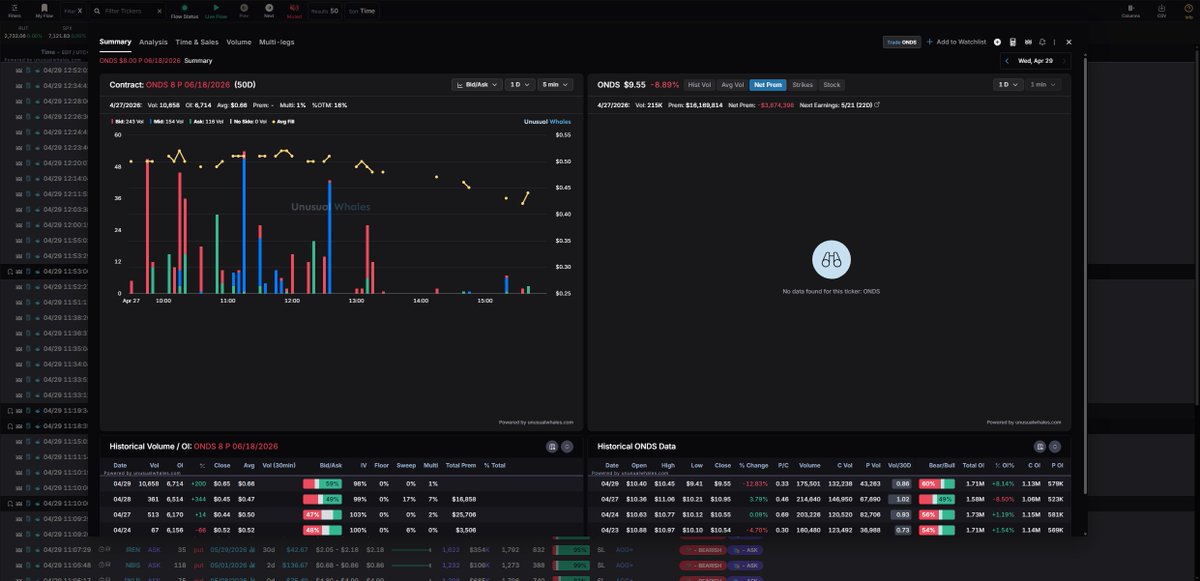Go to next date after Wed, Apr 29
Viewport: 1200px width, 581px height.
pos(1062,61)
